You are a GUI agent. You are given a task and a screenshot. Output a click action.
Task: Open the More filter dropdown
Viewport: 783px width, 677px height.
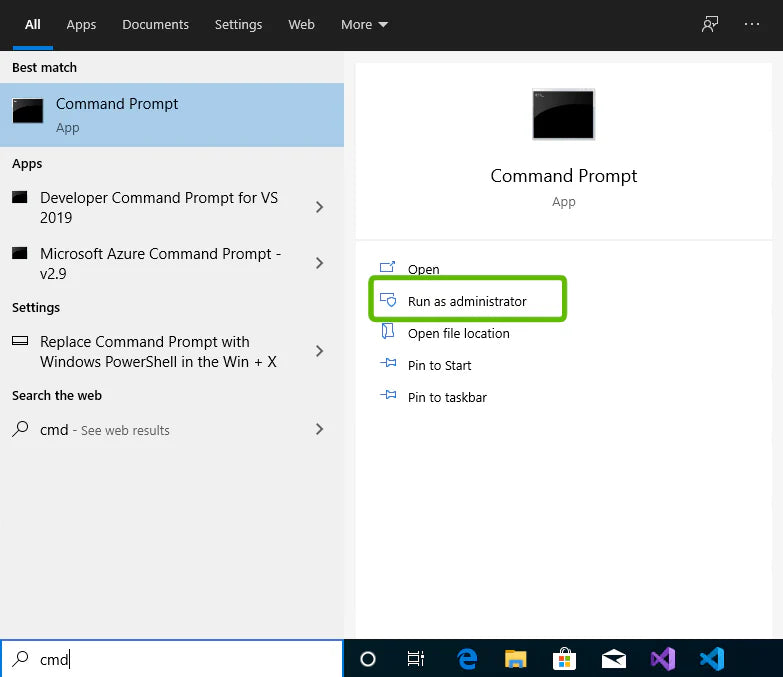pyautogui.click(x=364, y=24)
